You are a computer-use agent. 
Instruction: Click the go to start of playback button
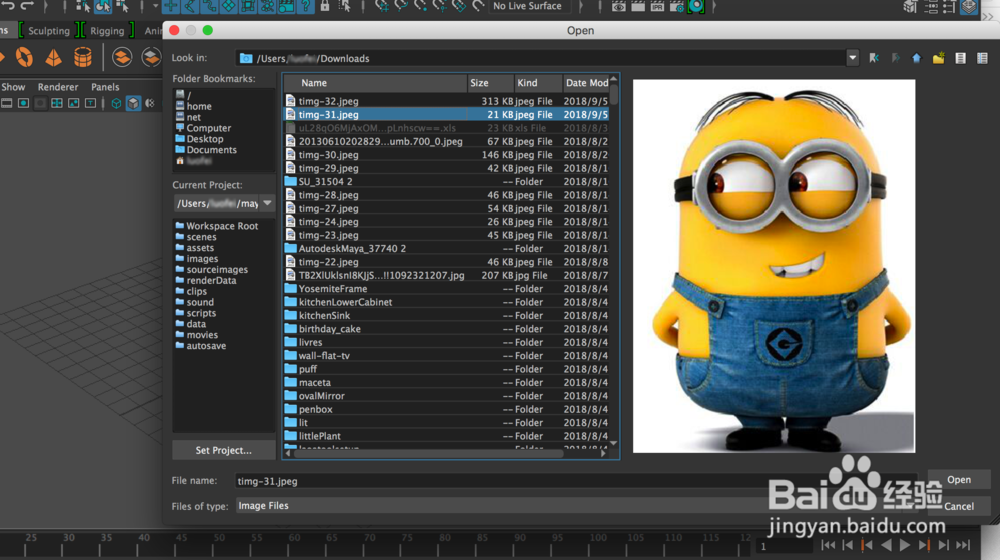[x=828, y=545]
